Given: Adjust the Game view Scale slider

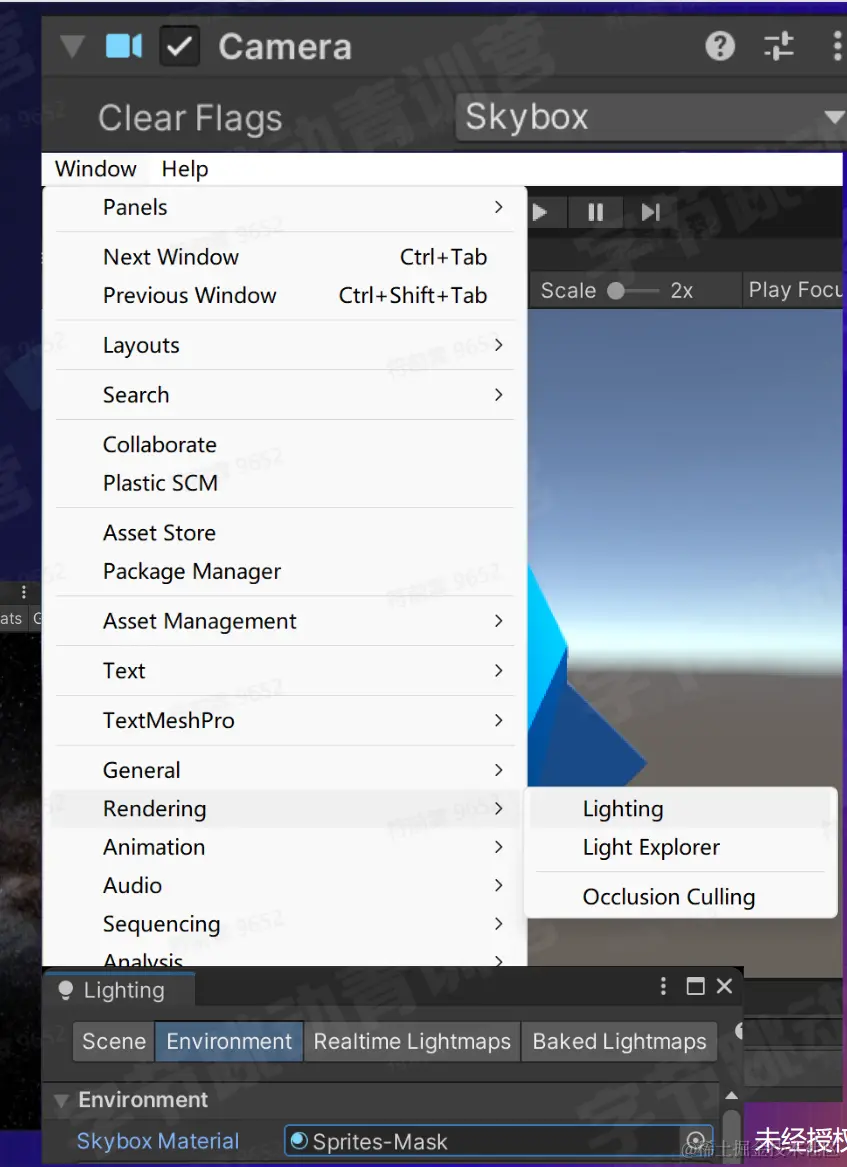Looking at the screenshot, I should click(x=633, y=290).
